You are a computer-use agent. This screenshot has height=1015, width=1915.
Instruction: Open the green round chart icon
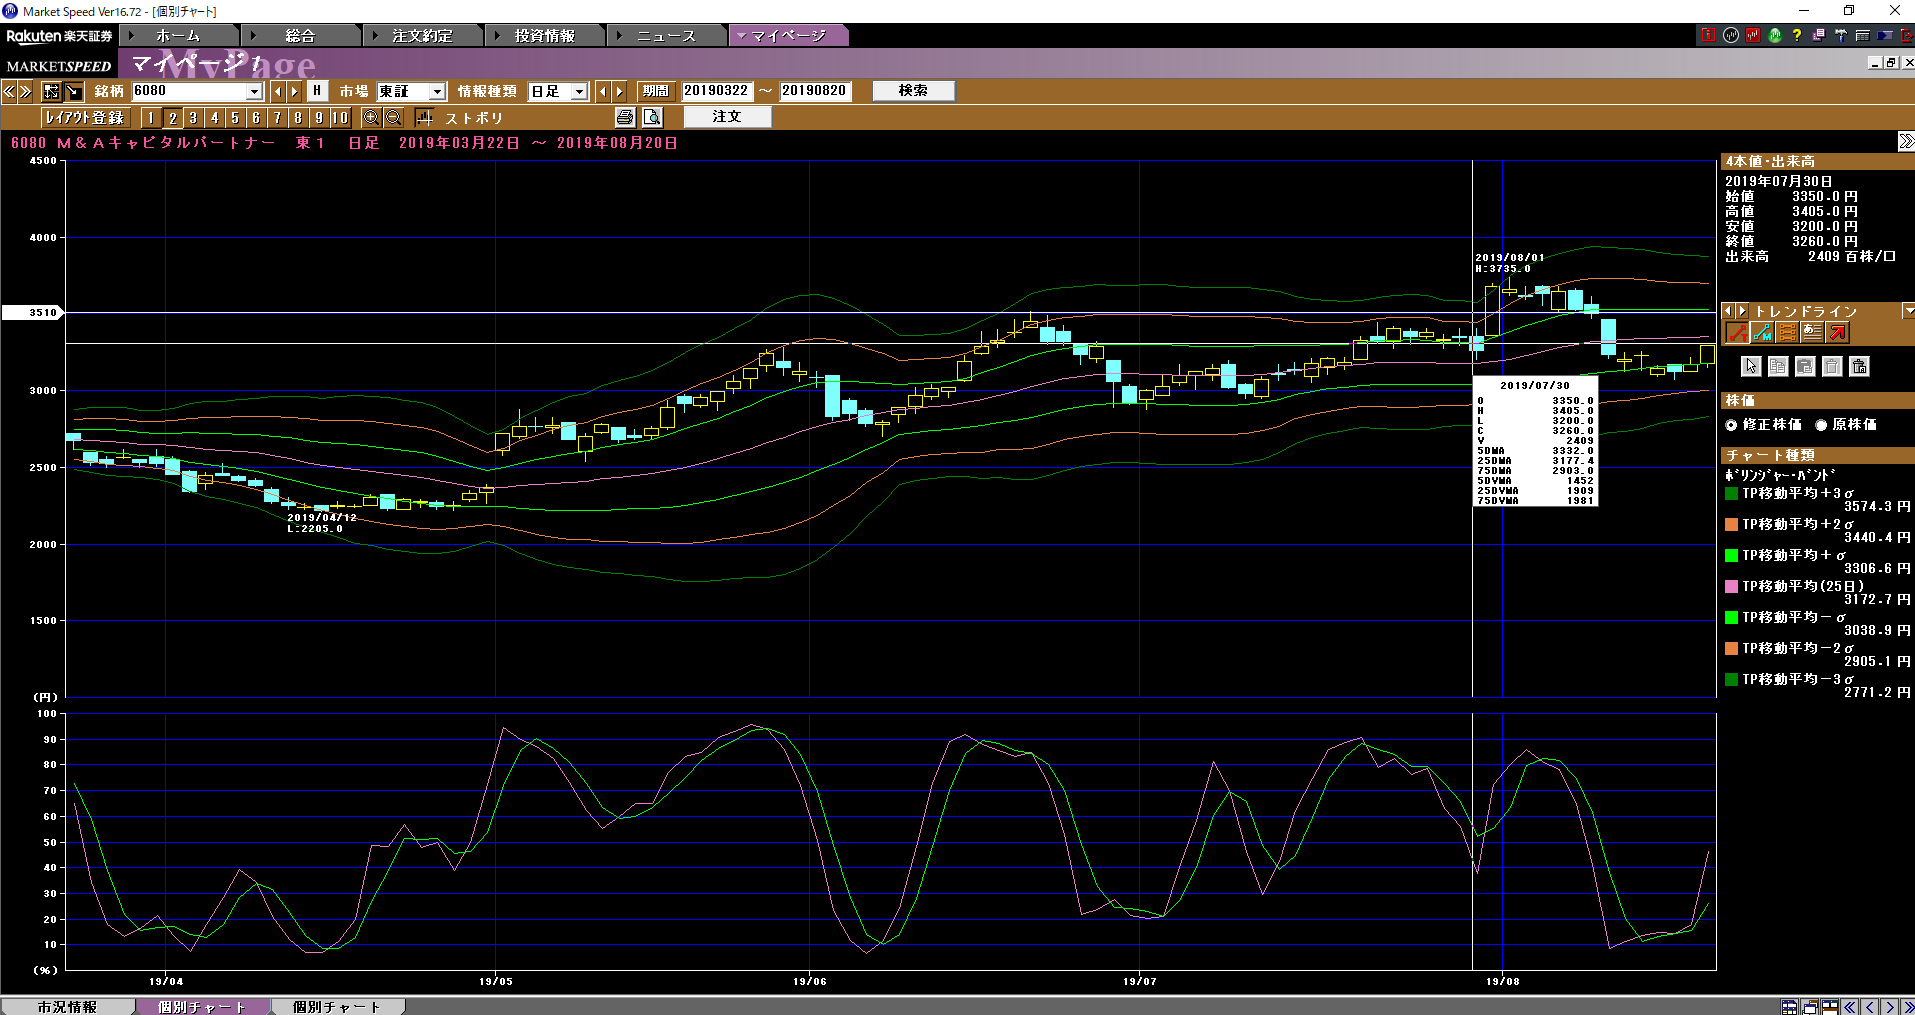[x=1775, y=35]
